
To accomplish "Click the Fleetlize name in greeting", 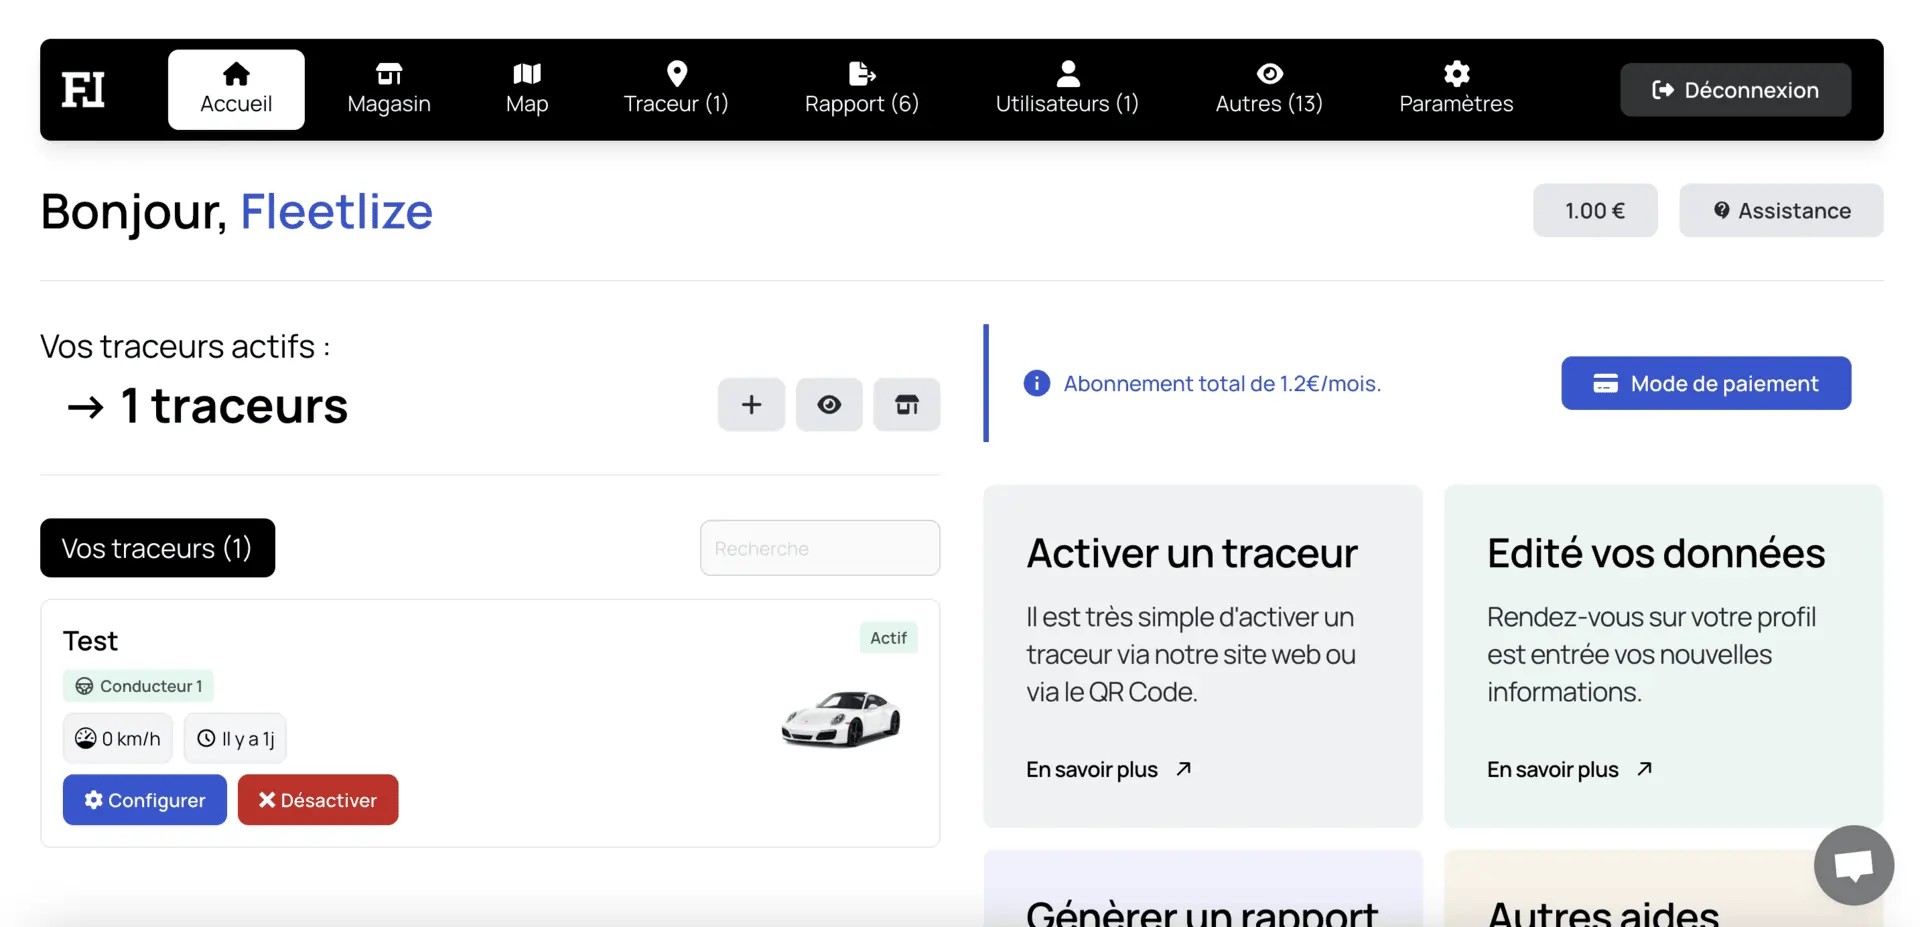I will coord(336,211).
